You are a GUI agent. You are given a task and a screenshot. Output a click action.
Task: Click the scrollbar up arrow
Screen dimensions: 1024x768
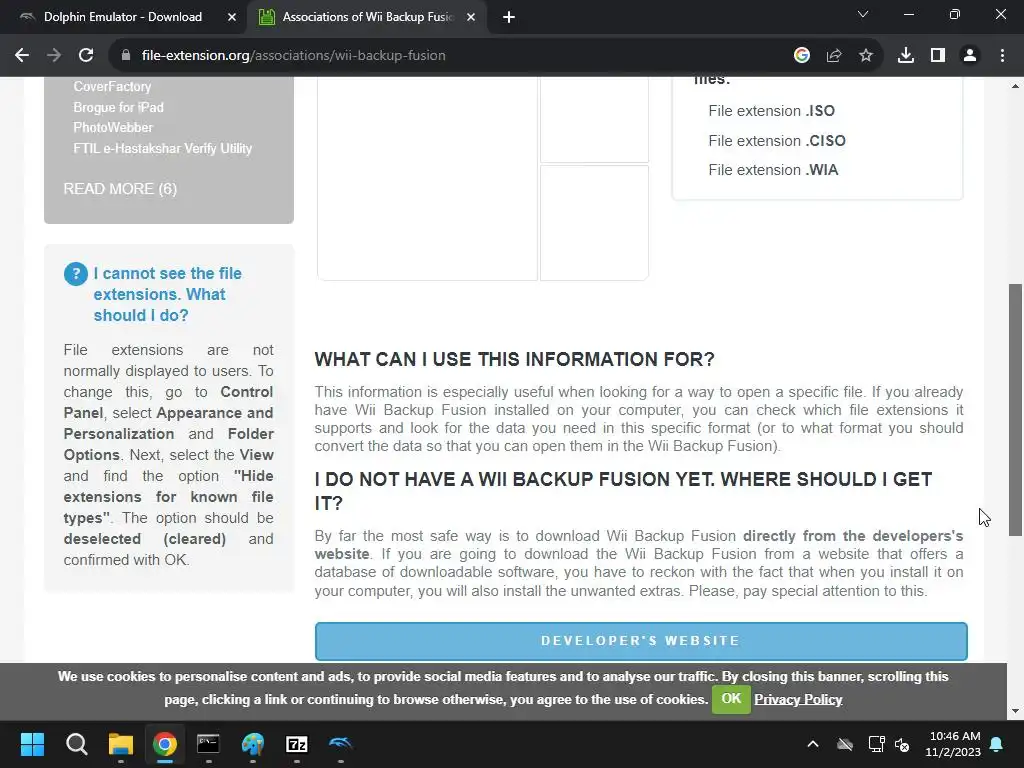[x=1016, y=86]
